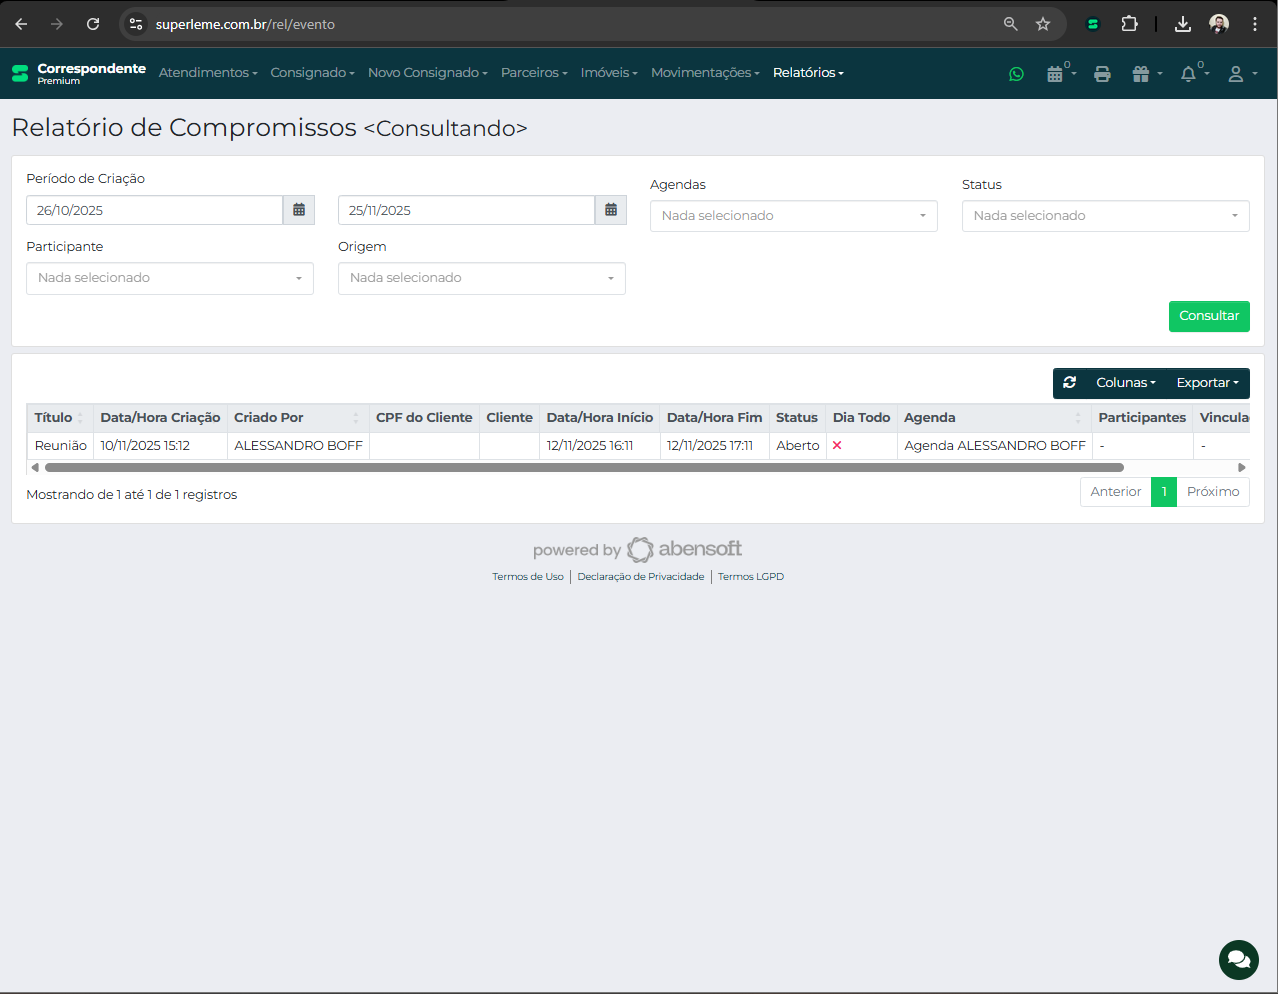Open start date calendar picker
This screenshot has height=994, width=1278.
coord(299,210)
